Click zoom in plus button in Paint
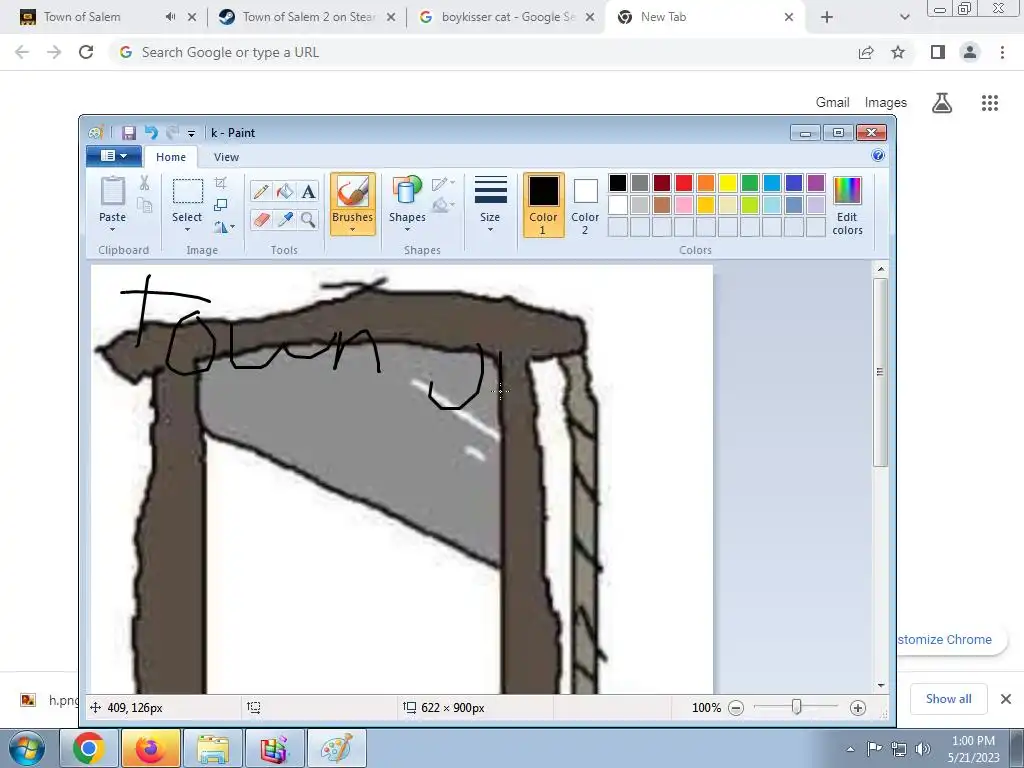Screen dimensions: 1024x768 857,708
